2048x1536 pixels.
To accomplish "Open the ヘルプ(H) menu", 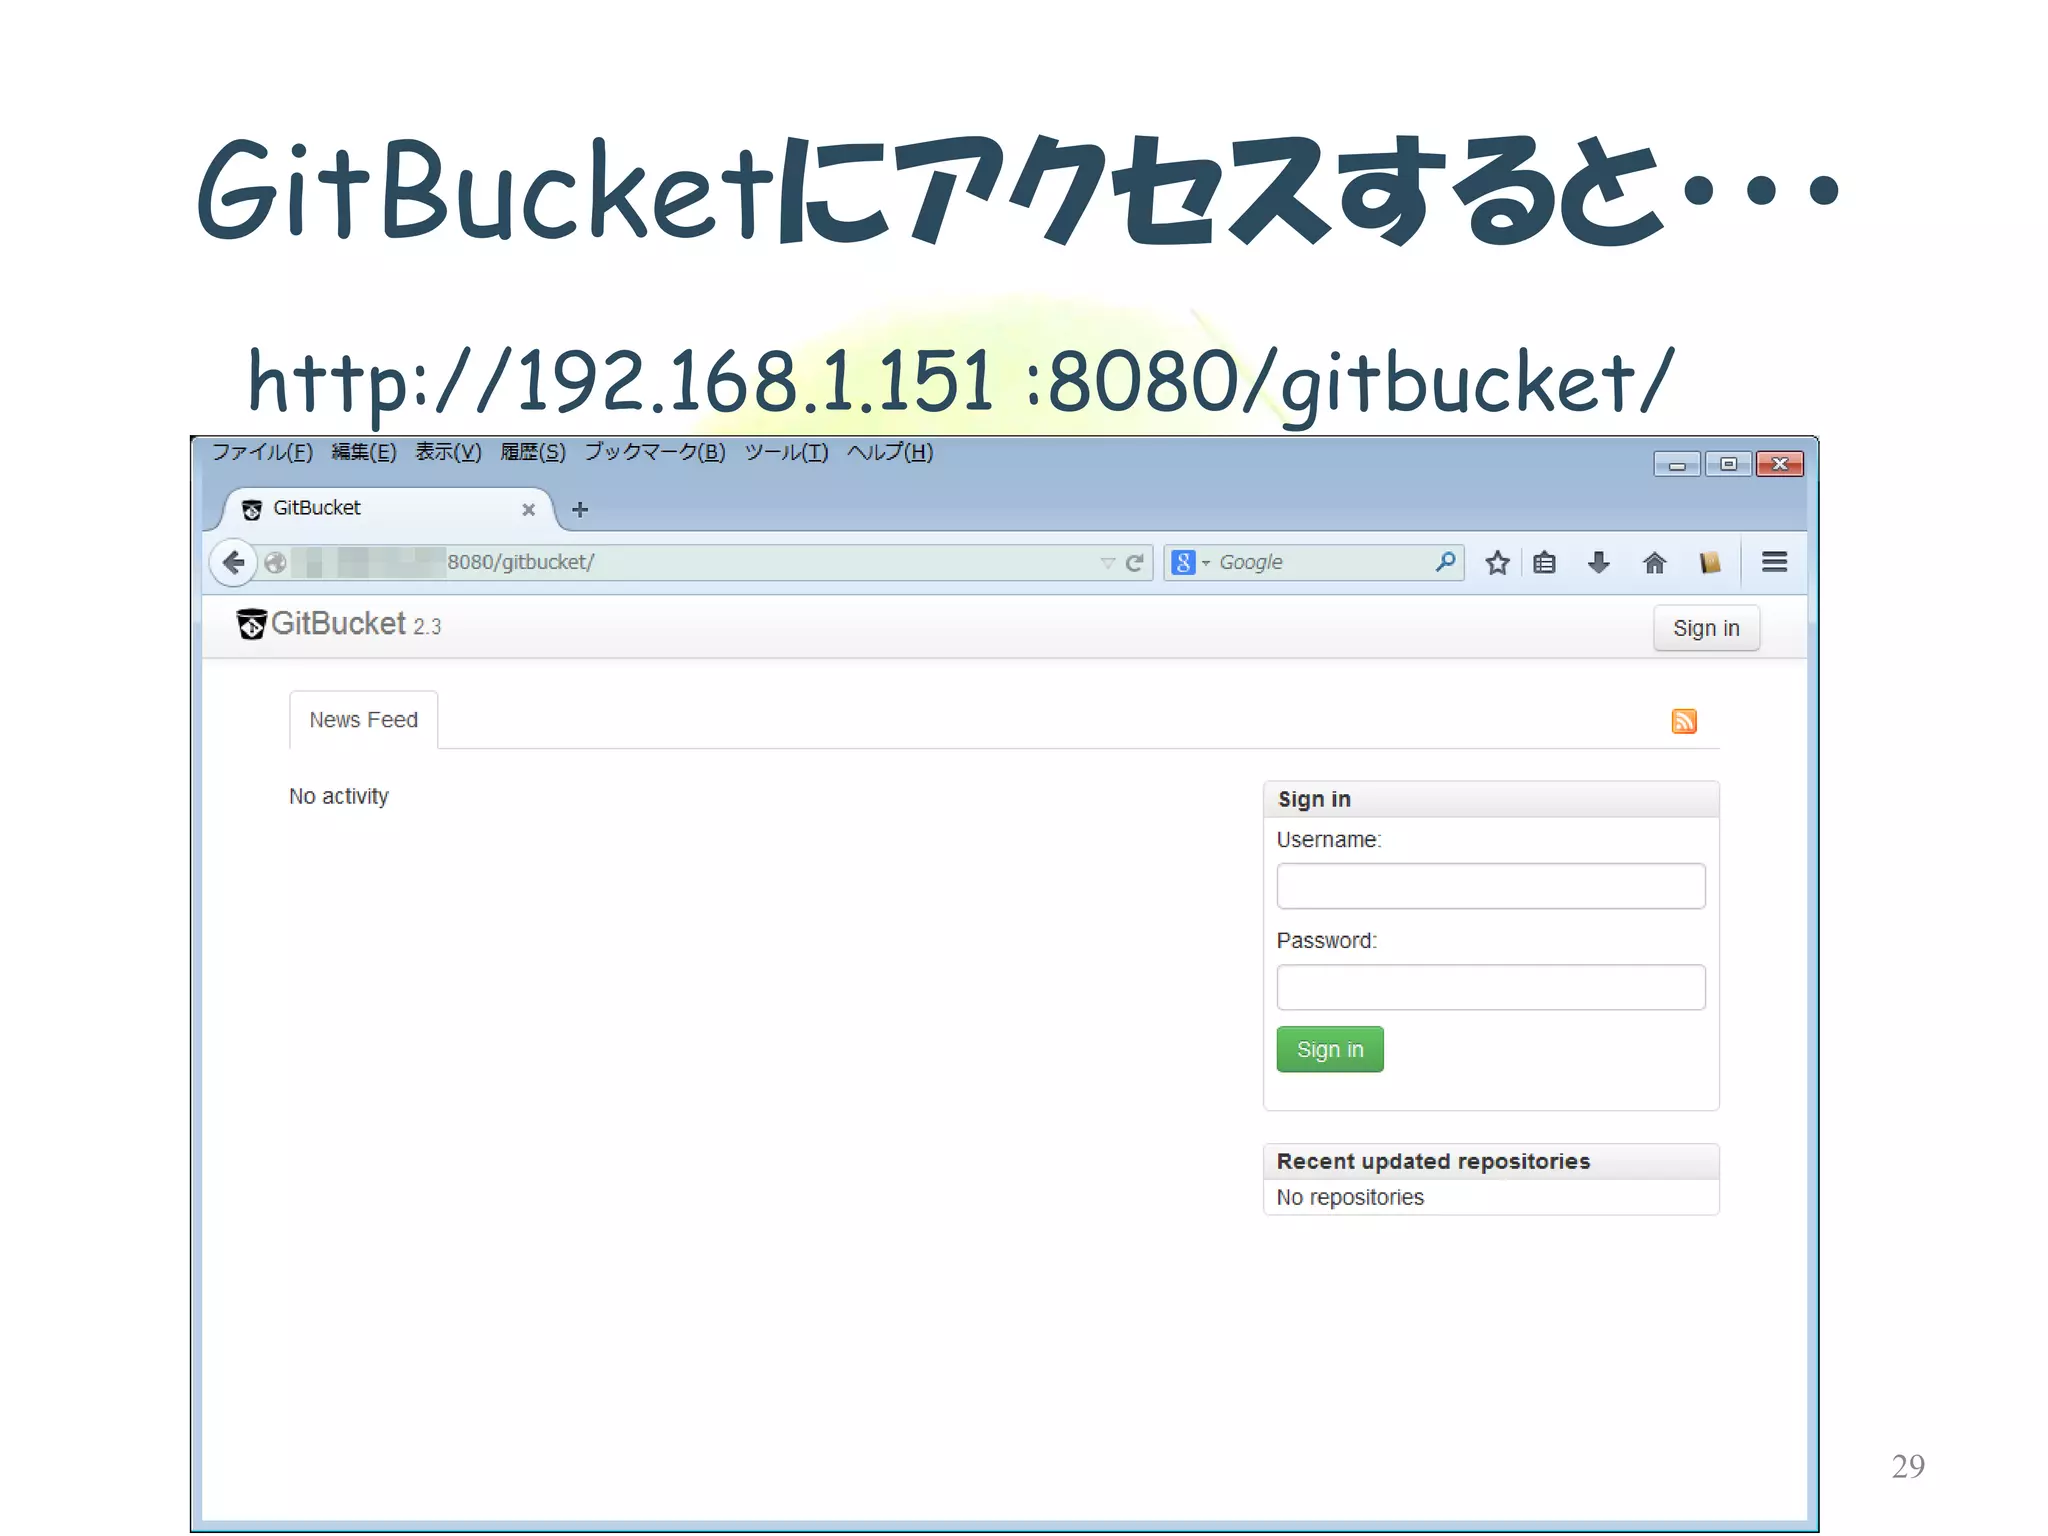I will pos(890,452).
